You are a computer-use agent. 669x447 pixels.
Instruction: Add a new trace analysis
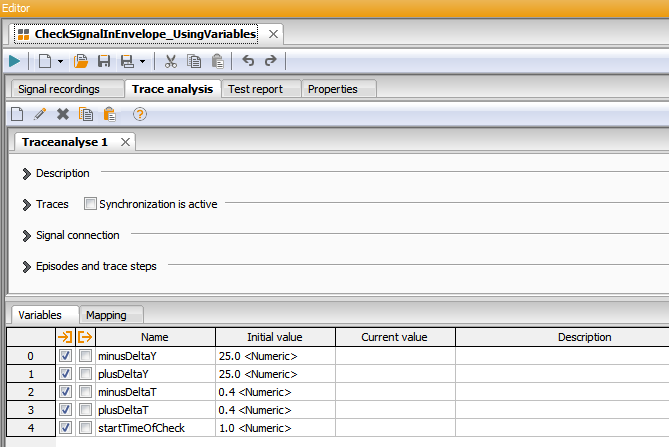[x=17, y=114]
